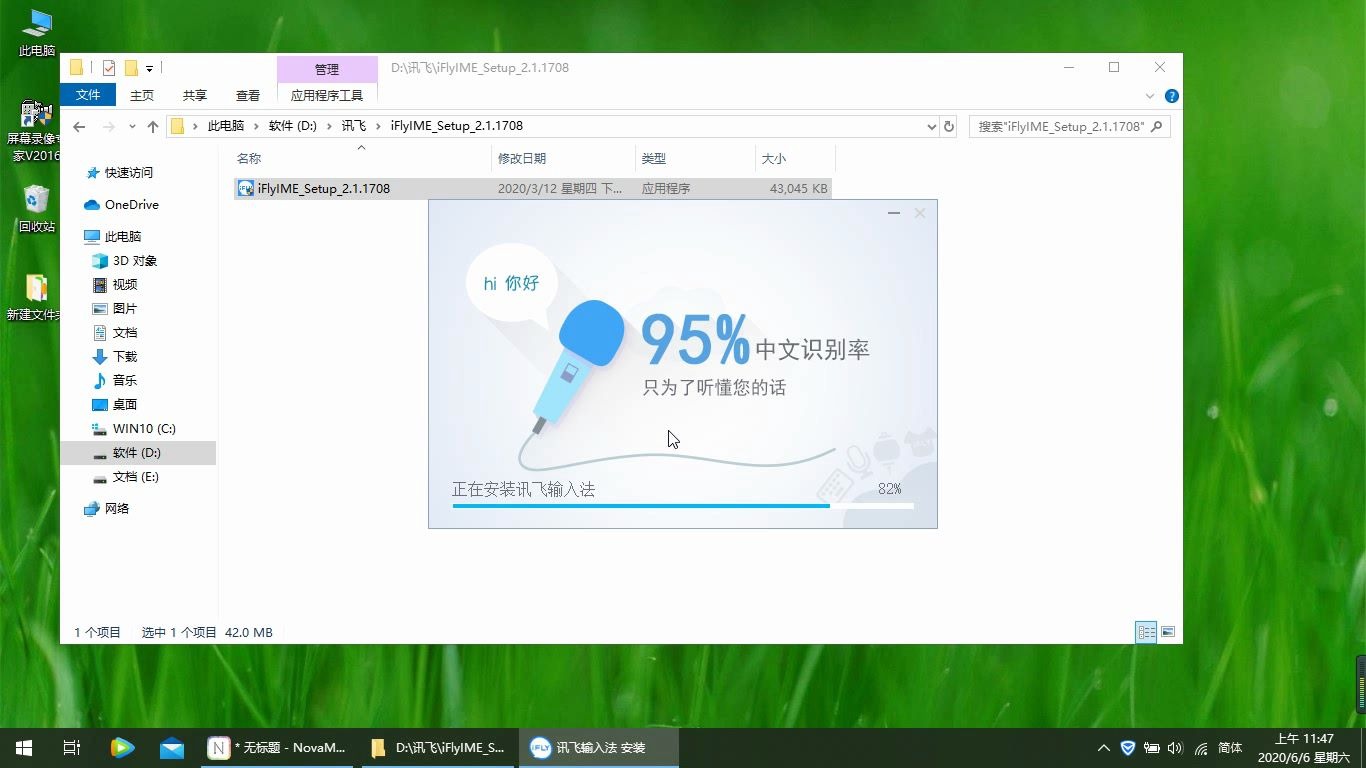Image resolution: width=1366 pixels, height=768 pixels.
Task: Click the New Folder quick access icon
Action: point(131,68)
